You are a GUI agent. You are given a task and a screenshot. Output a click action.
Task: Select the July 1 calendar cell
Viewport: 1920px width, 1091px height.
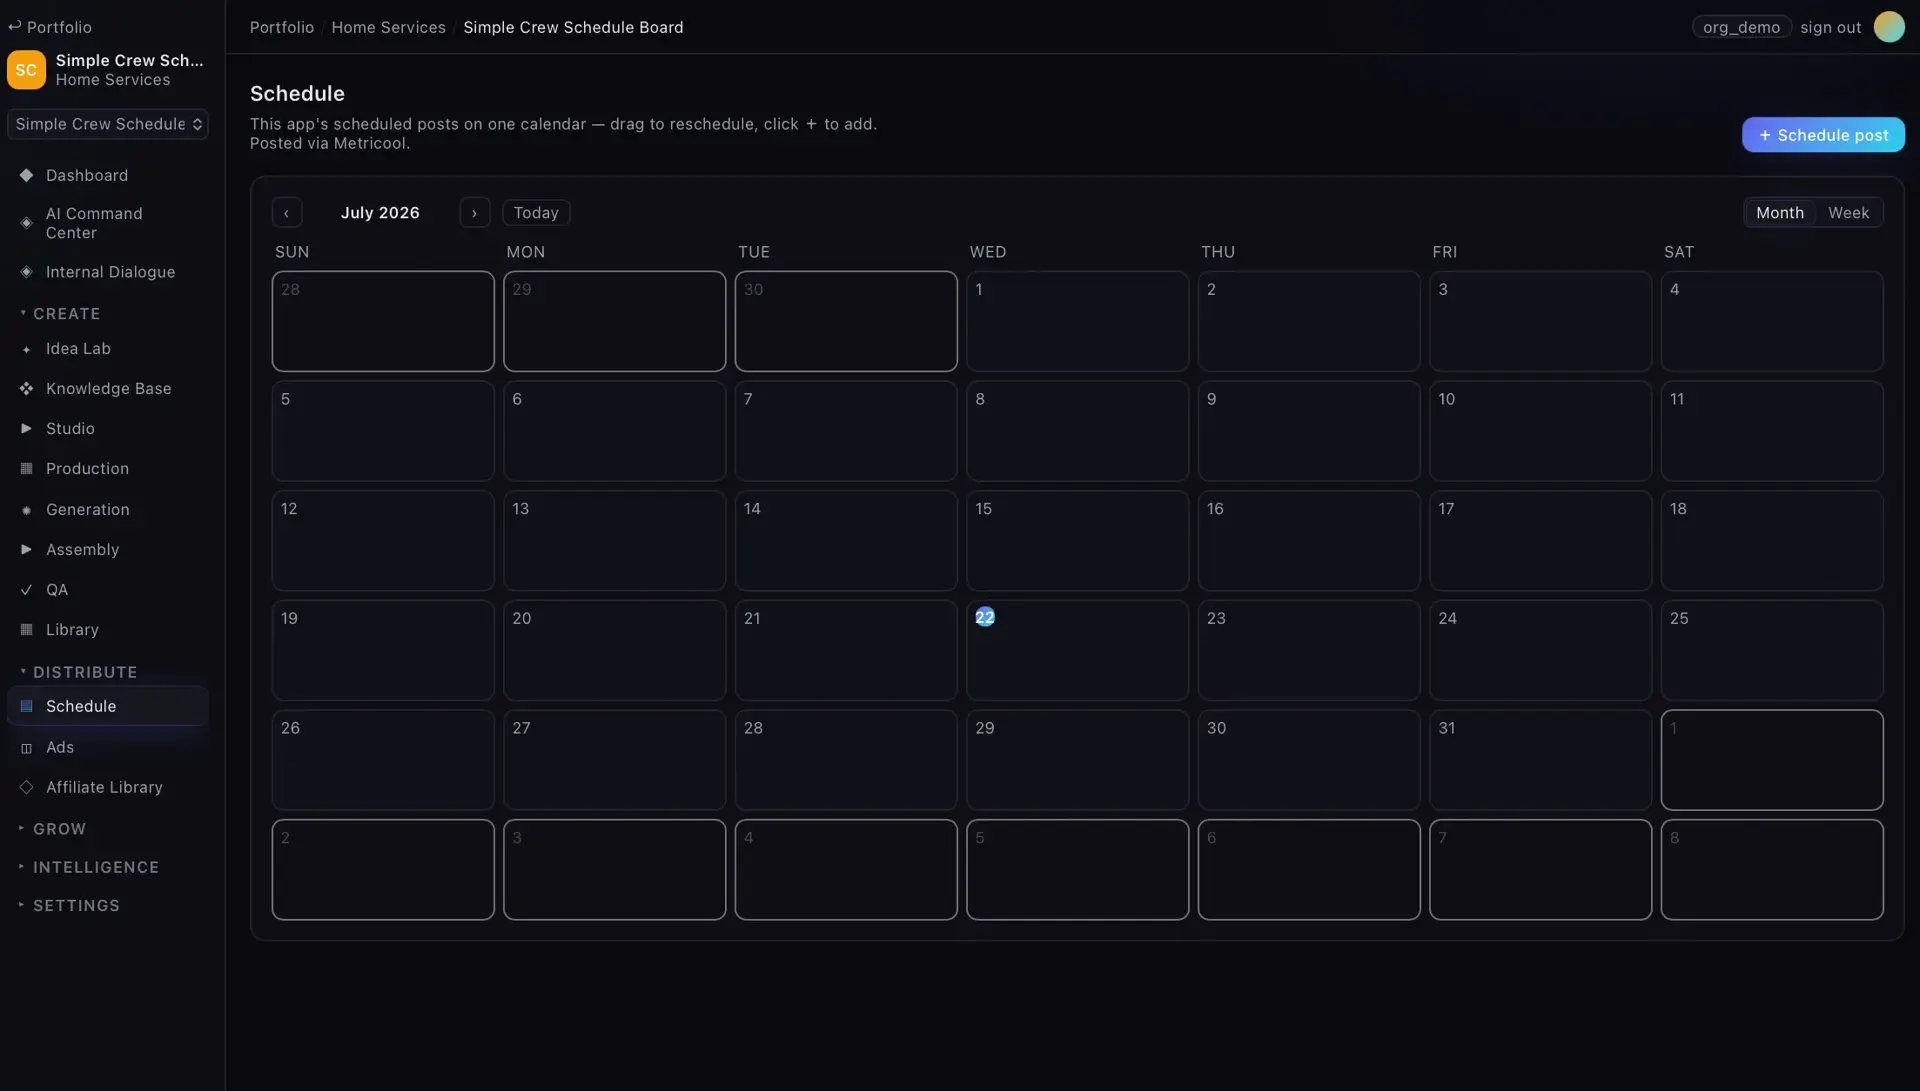point(1077,321)
